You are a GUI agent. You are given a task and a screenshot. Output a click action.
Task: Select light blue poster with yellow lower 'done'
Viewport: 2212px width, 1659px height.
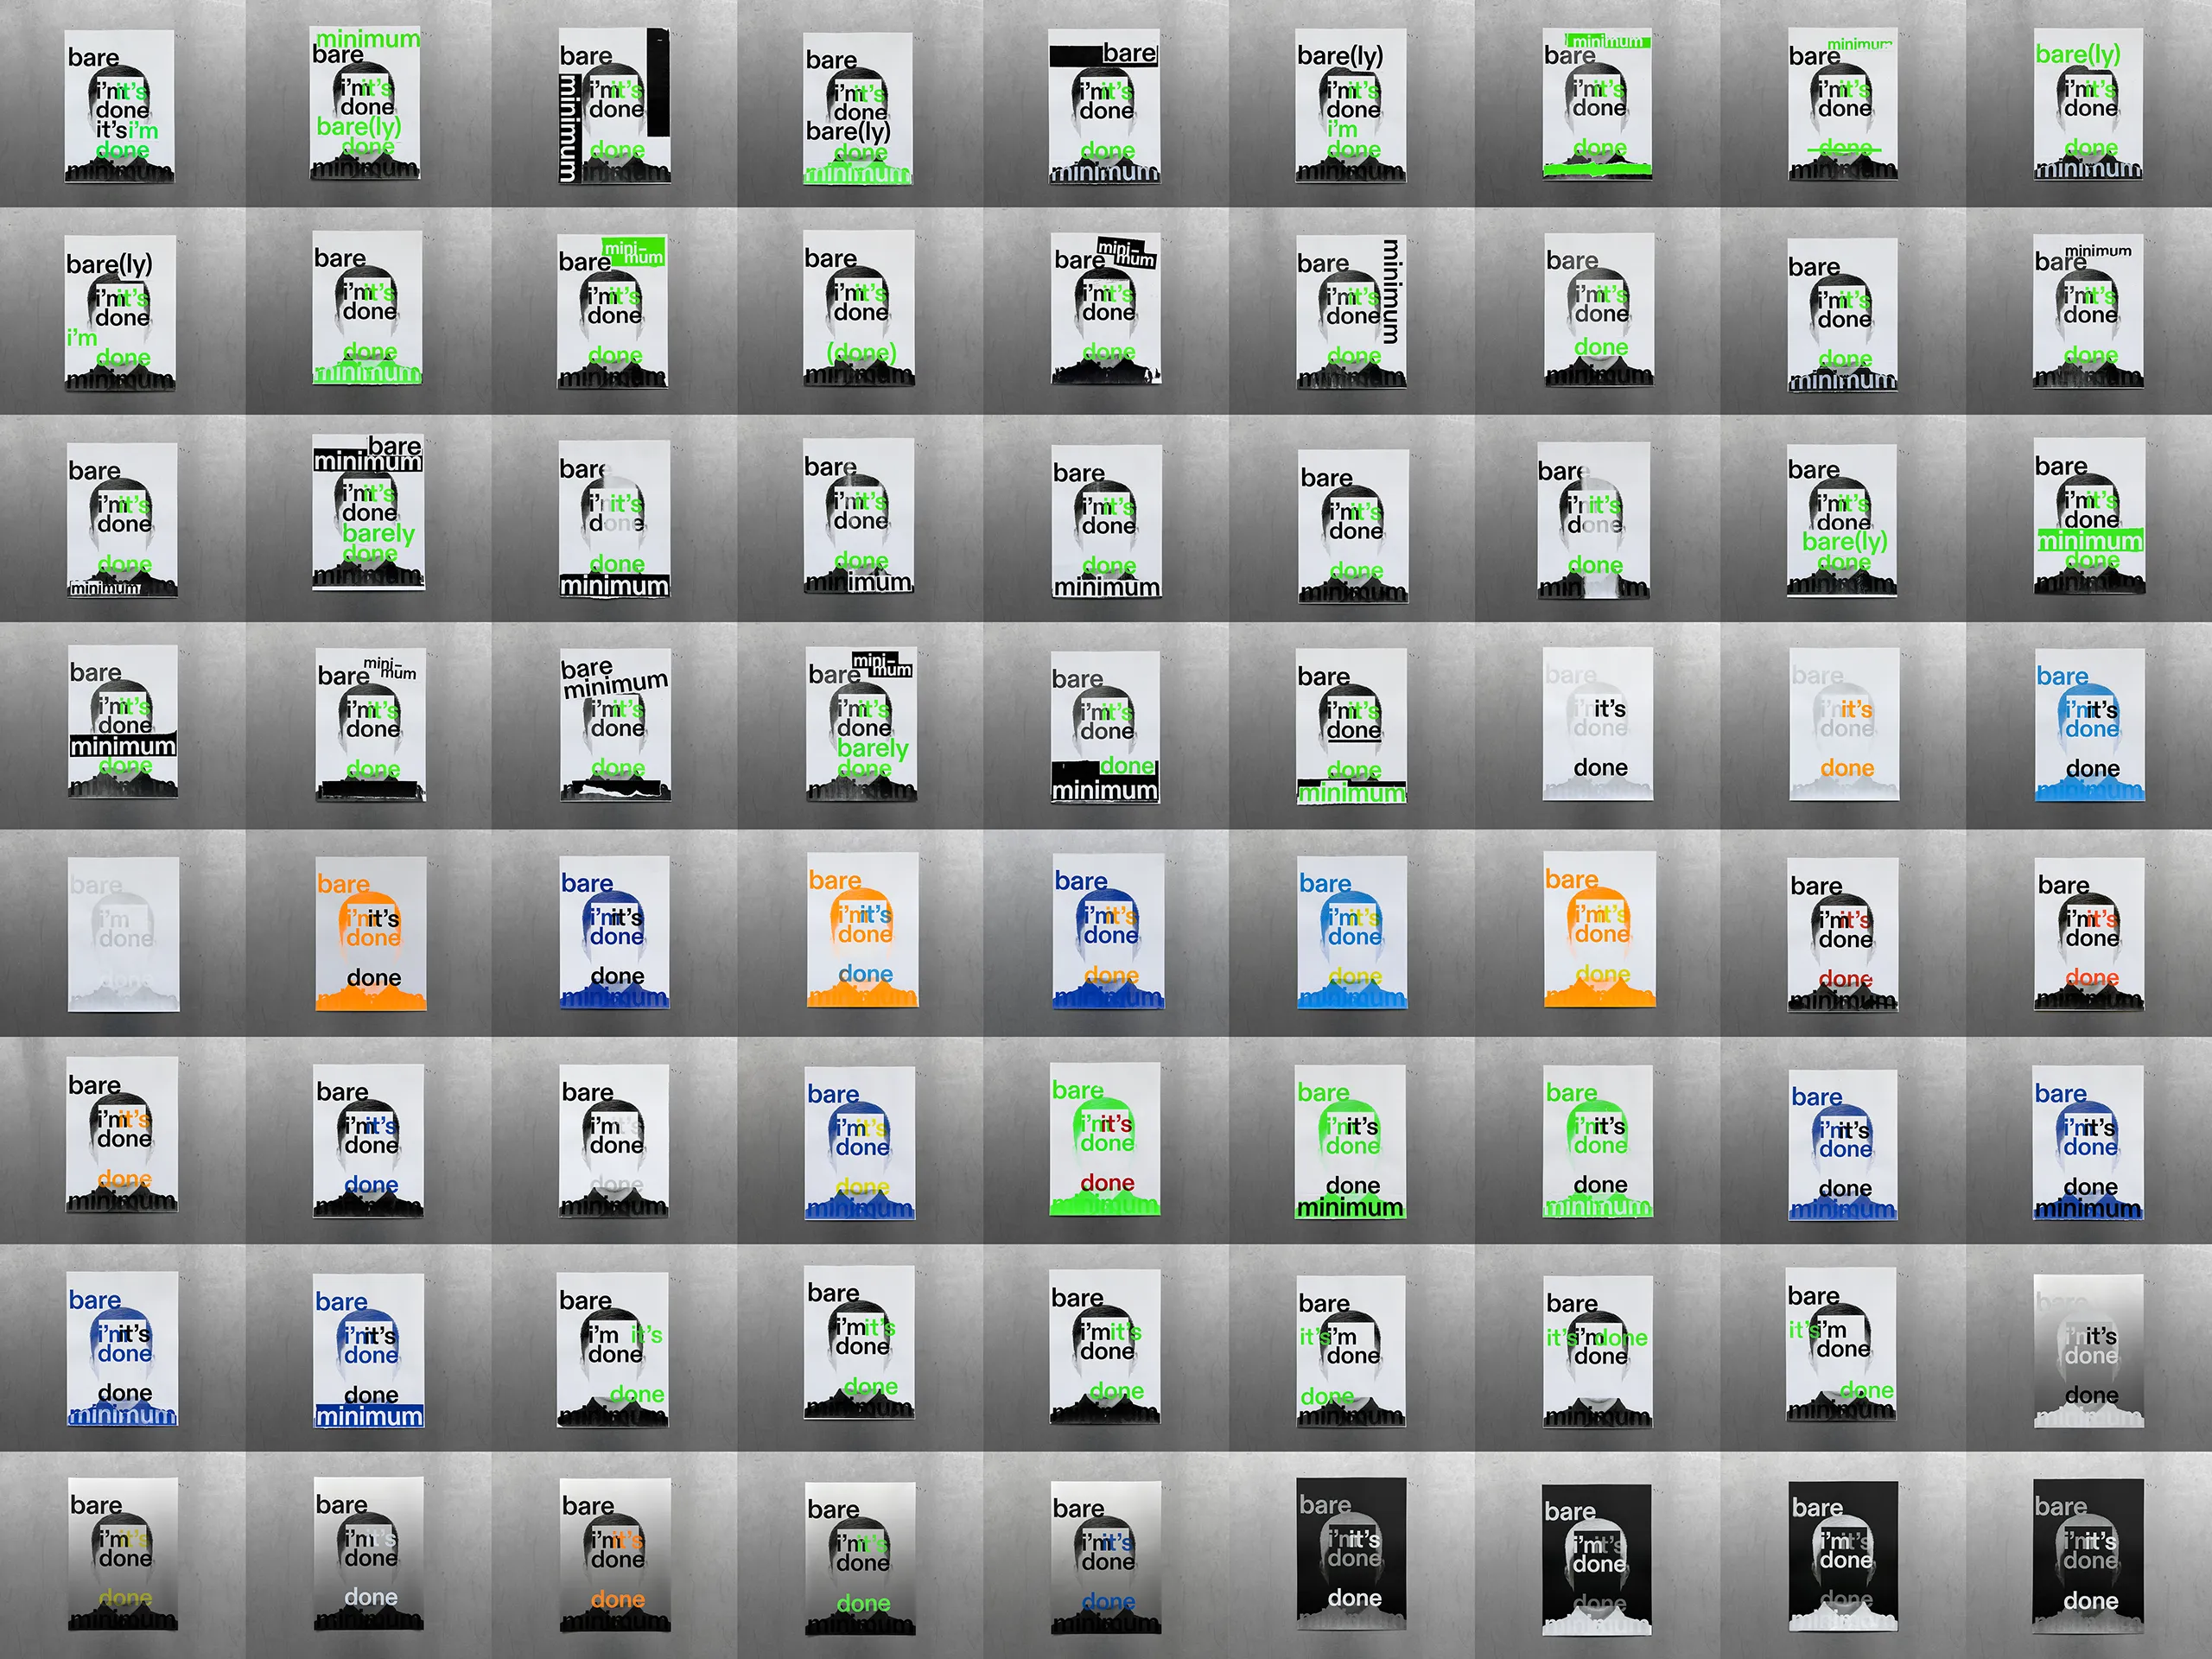pyautogui.click(x=1351, y=932)
